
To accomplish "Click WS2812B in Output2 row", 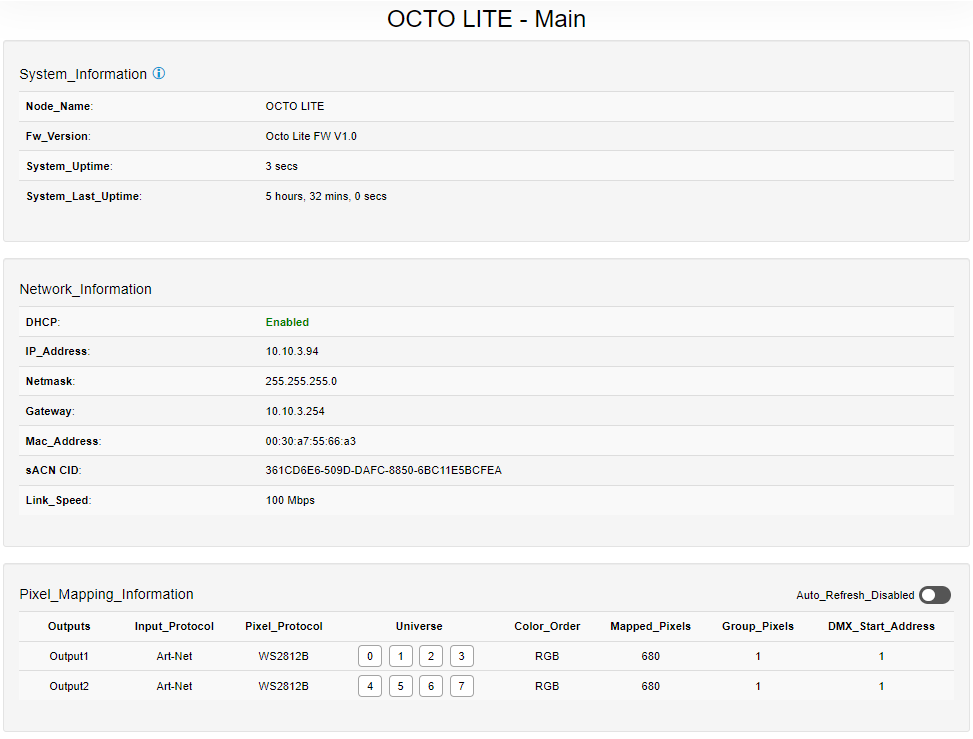I will point(284,686).
